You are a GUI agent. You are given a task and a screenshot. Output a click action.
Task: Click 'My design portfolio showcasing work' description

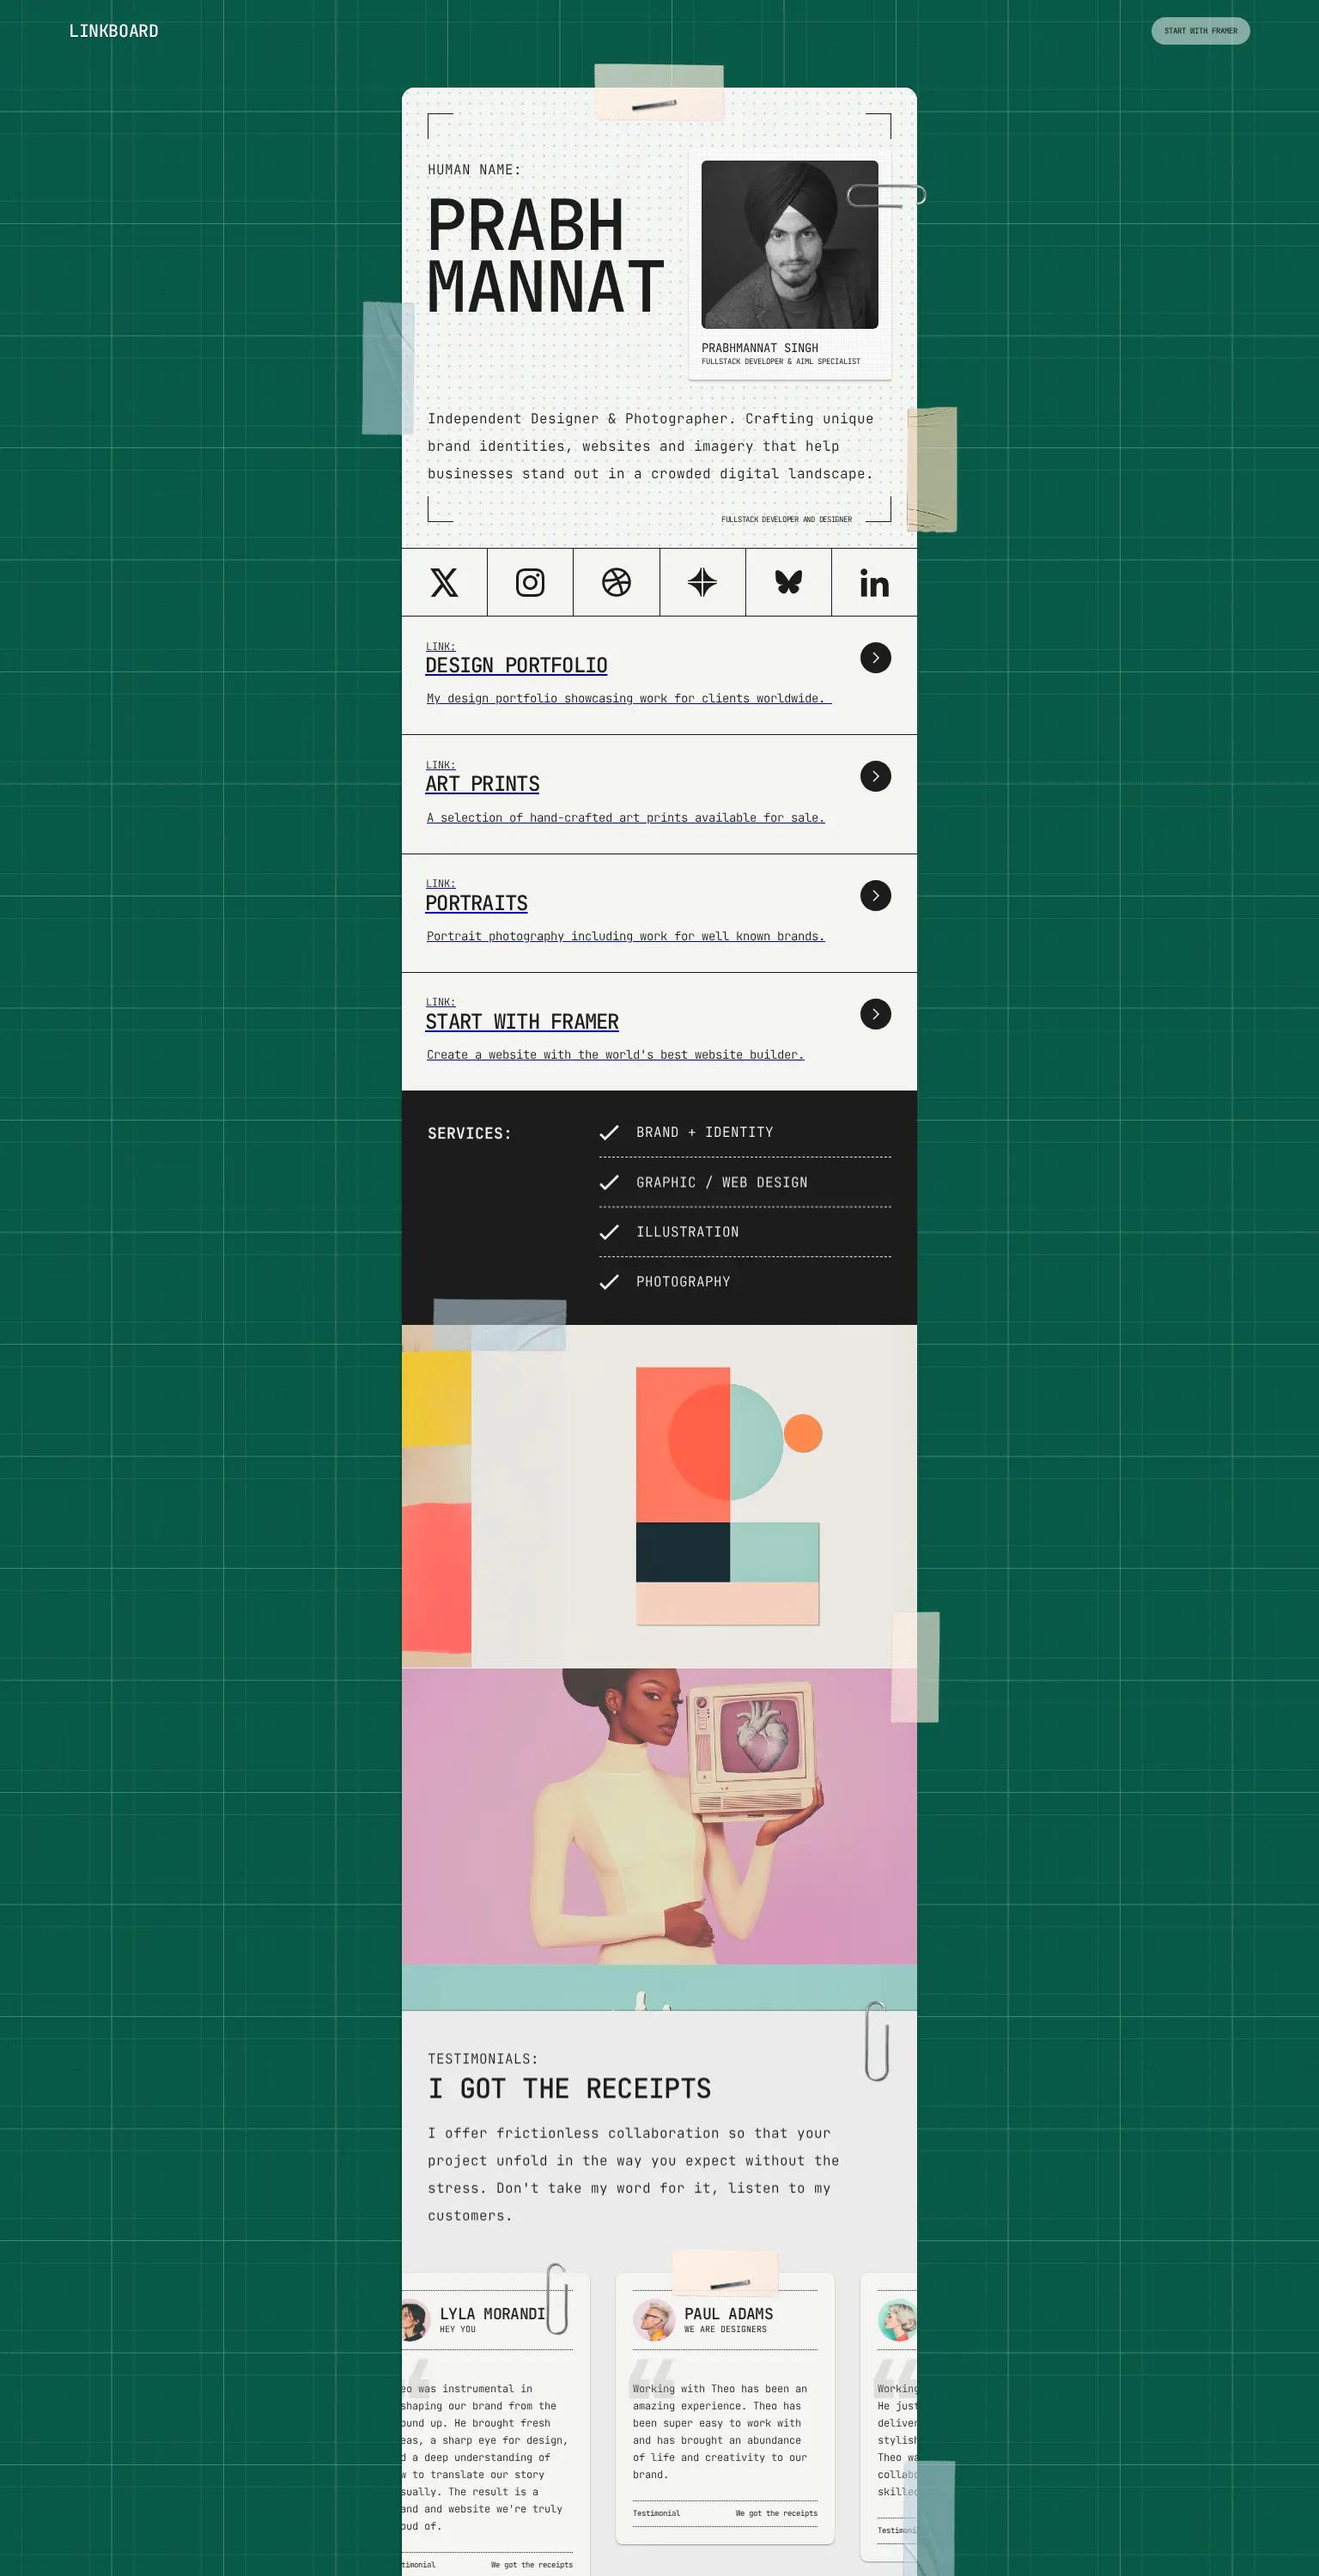pos(629,698)
